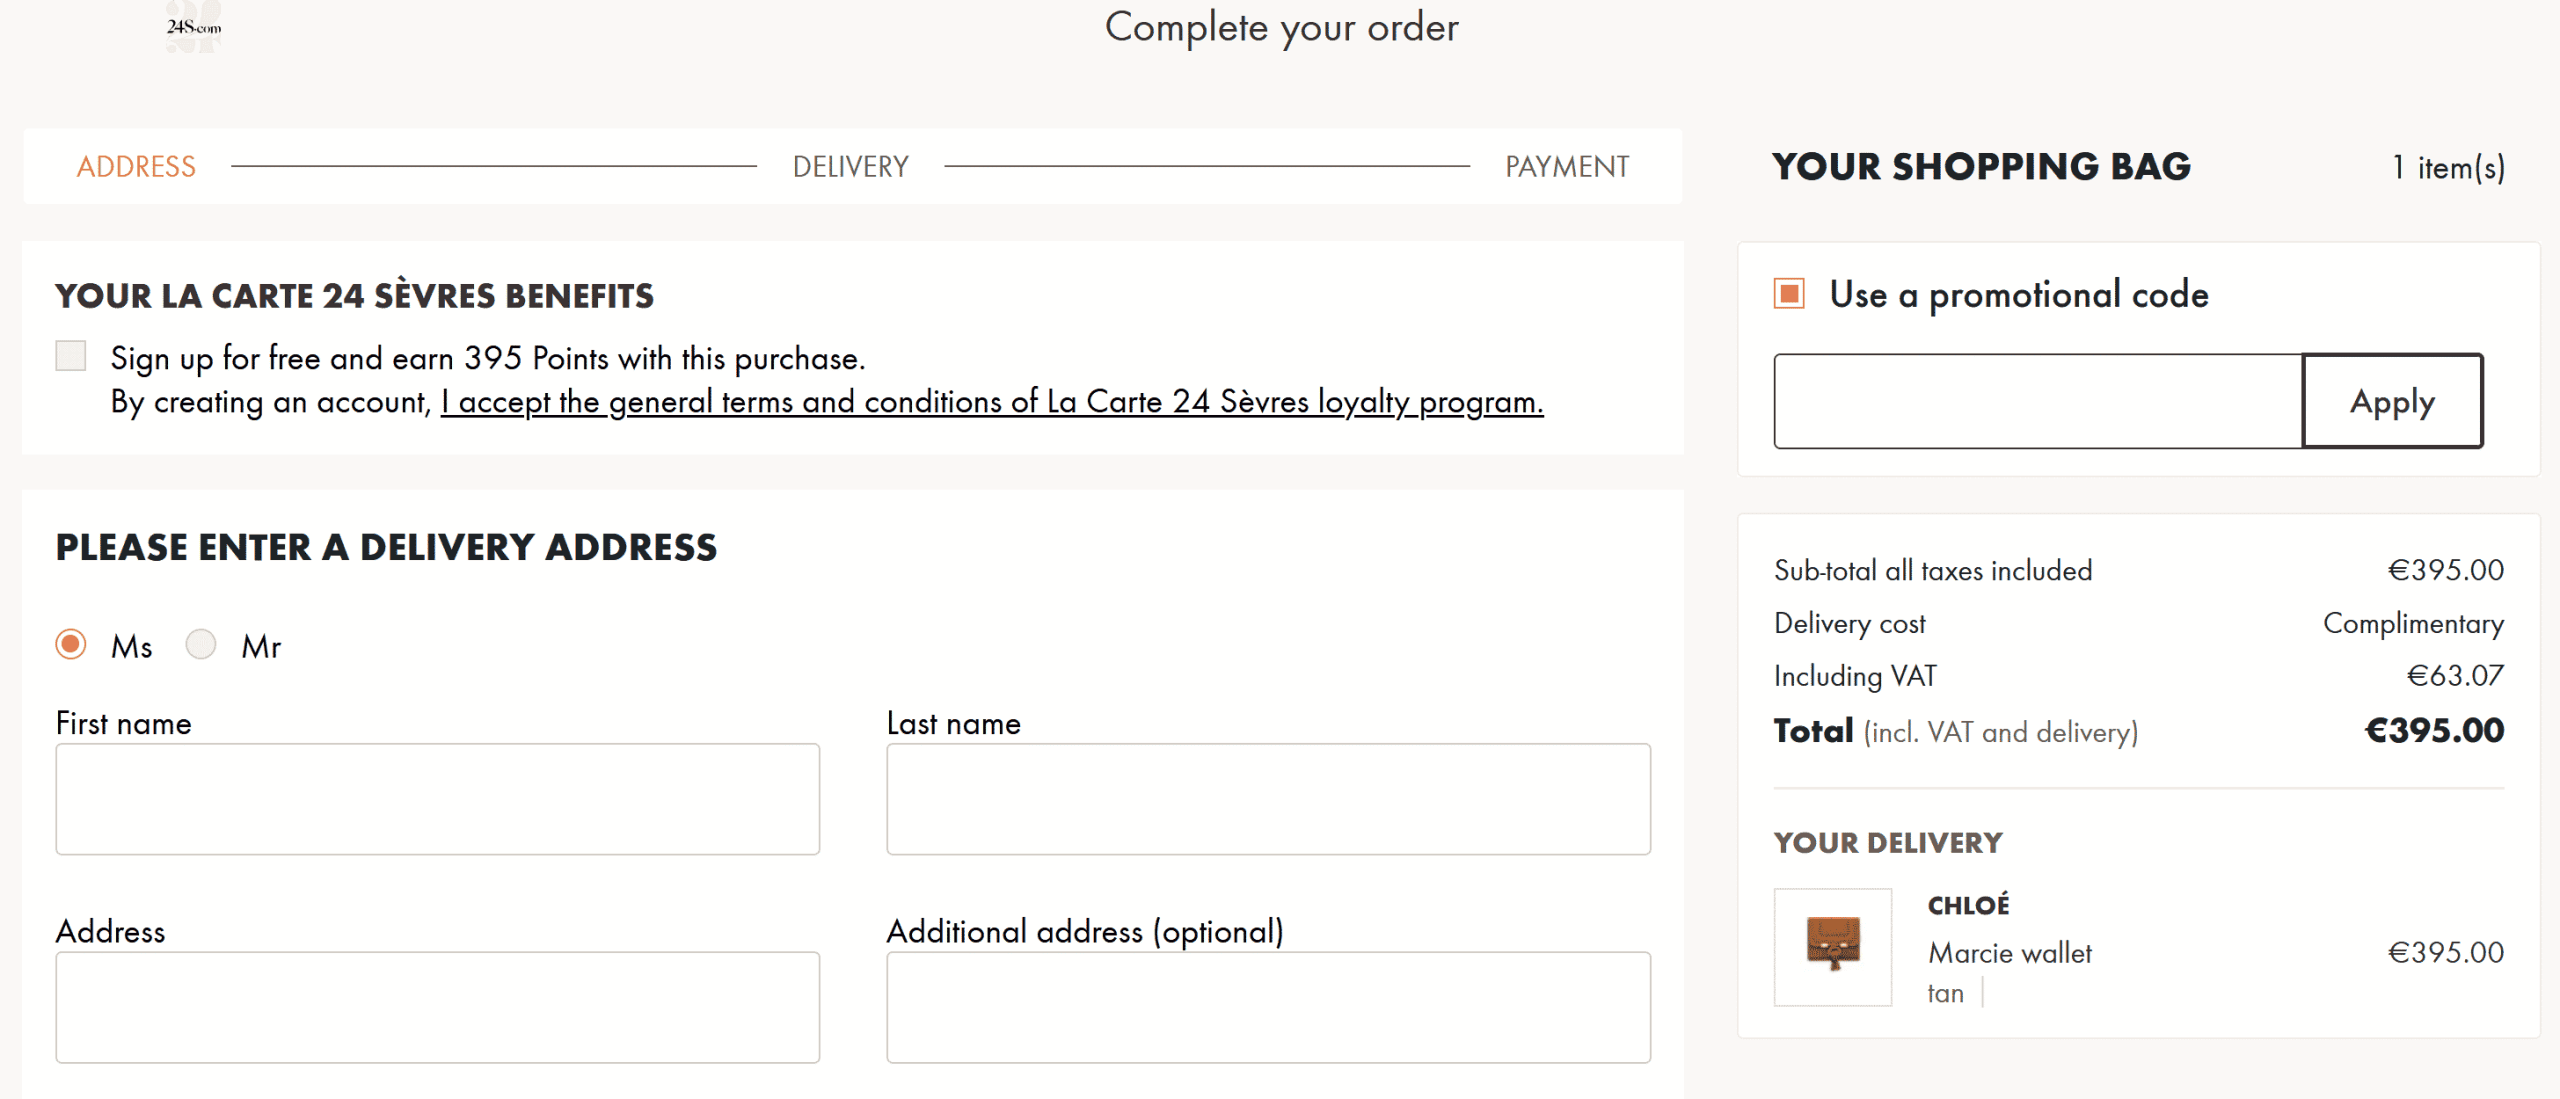Viewport: 2560px width, 1099px height.
Task: Click the CHLOÉ brand name
Action: pyautogui.click(x=1969, y=904)
